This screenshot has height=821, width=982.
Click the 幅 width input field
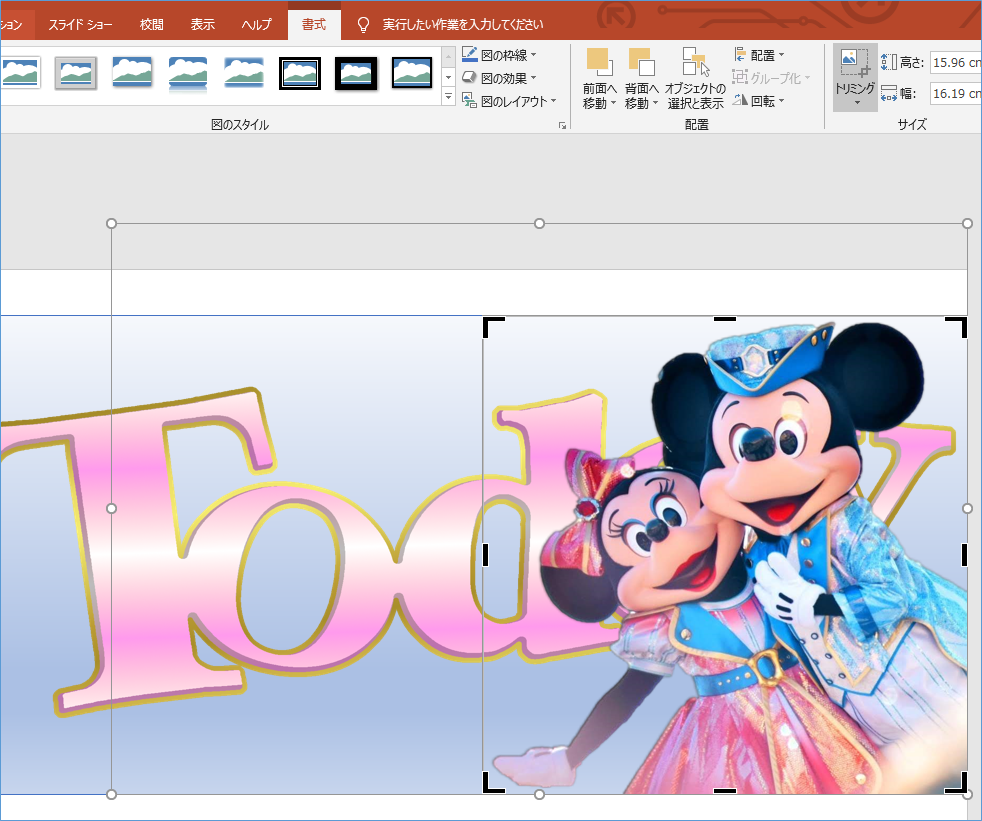(x=956, y=94)
